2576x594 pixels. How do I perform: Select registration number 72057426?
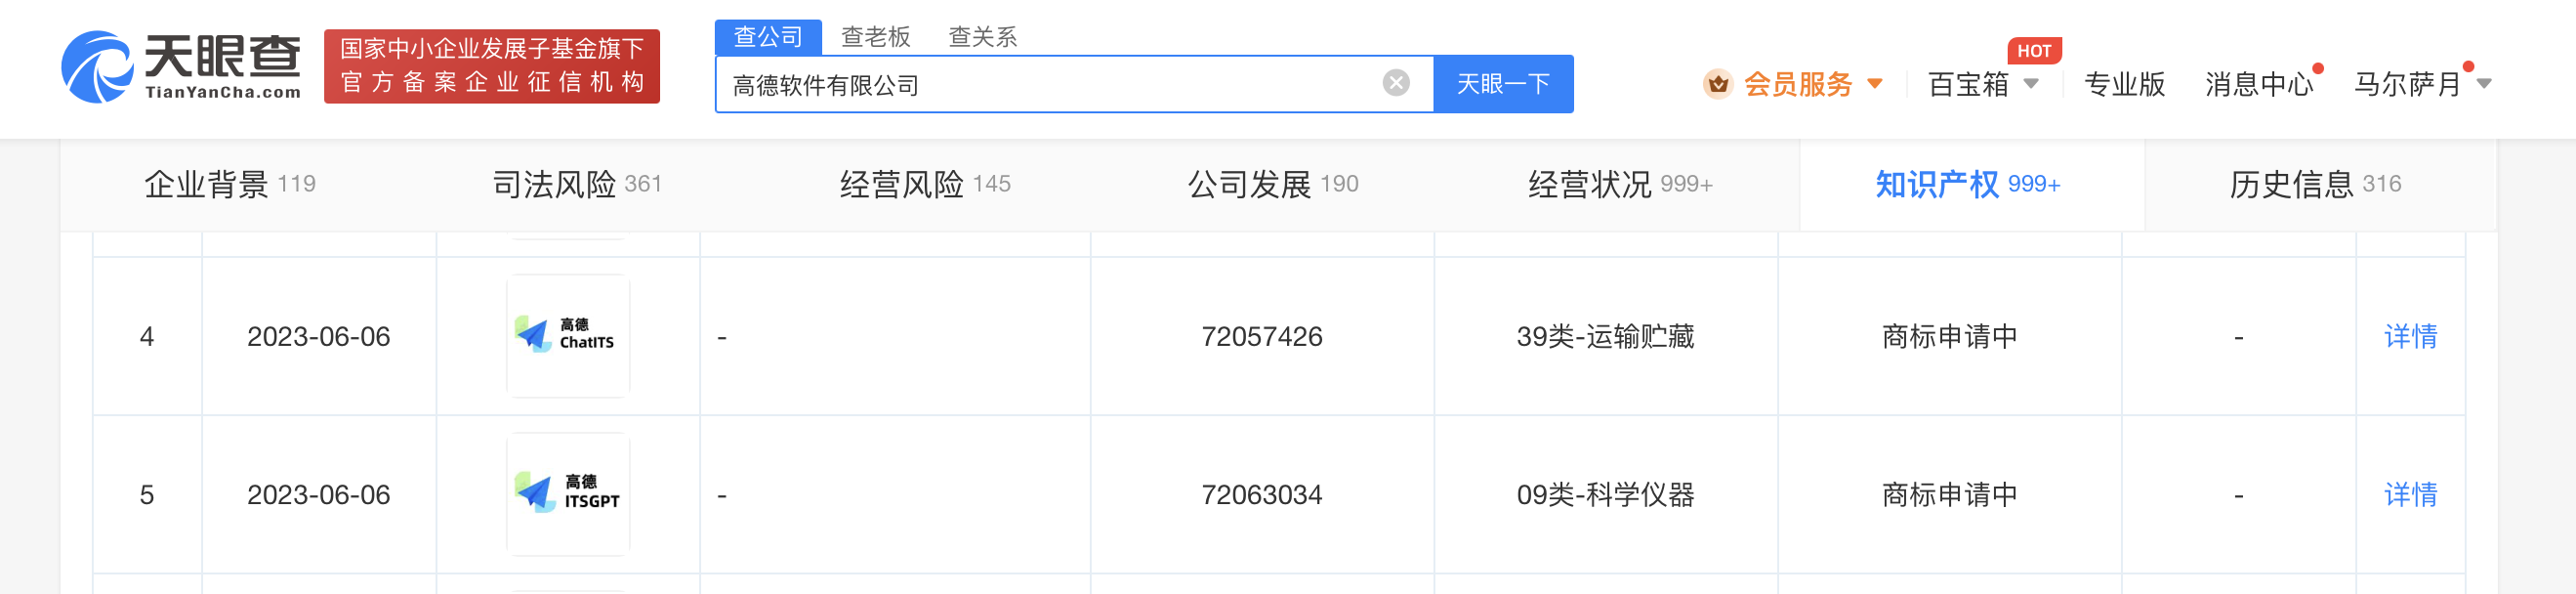[x=1261, y=337]
